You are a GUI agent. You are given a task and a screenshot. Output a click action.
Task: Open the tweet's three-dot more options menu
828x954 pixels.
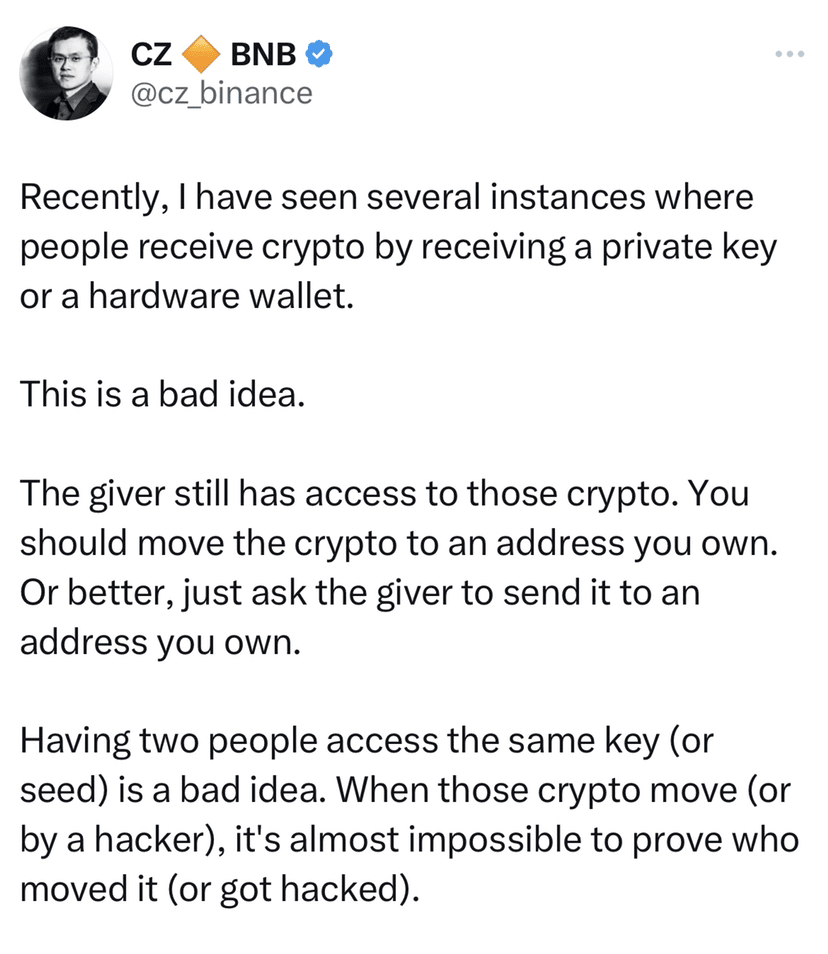coord(790,55)
